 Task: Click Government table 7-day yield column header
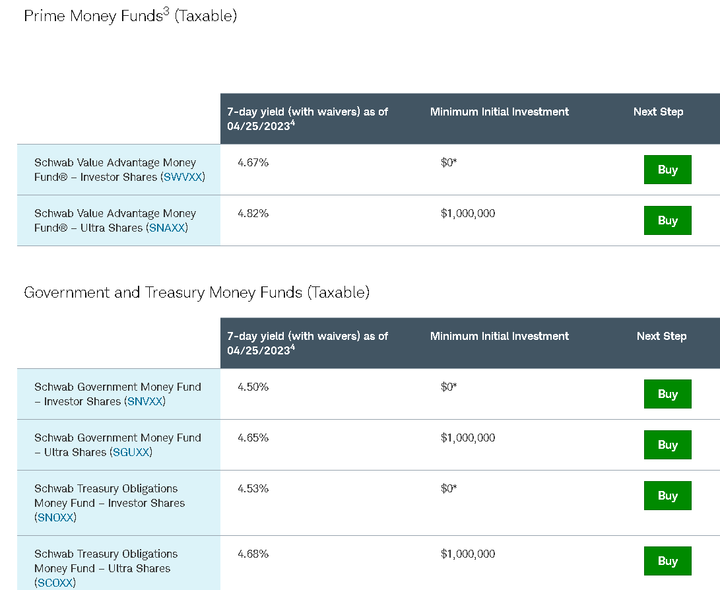coord(307,343)
